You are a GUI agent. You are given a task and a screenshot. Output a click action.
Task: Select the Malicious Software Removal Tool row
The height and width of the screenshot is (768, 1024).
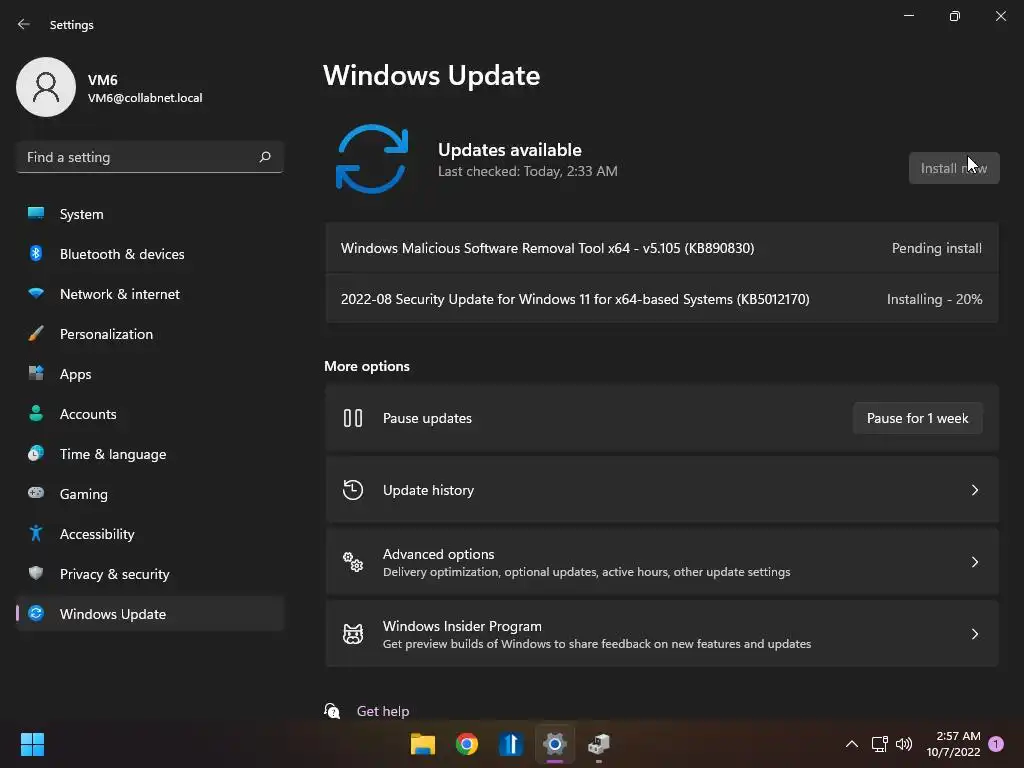(x=662, y=248)
